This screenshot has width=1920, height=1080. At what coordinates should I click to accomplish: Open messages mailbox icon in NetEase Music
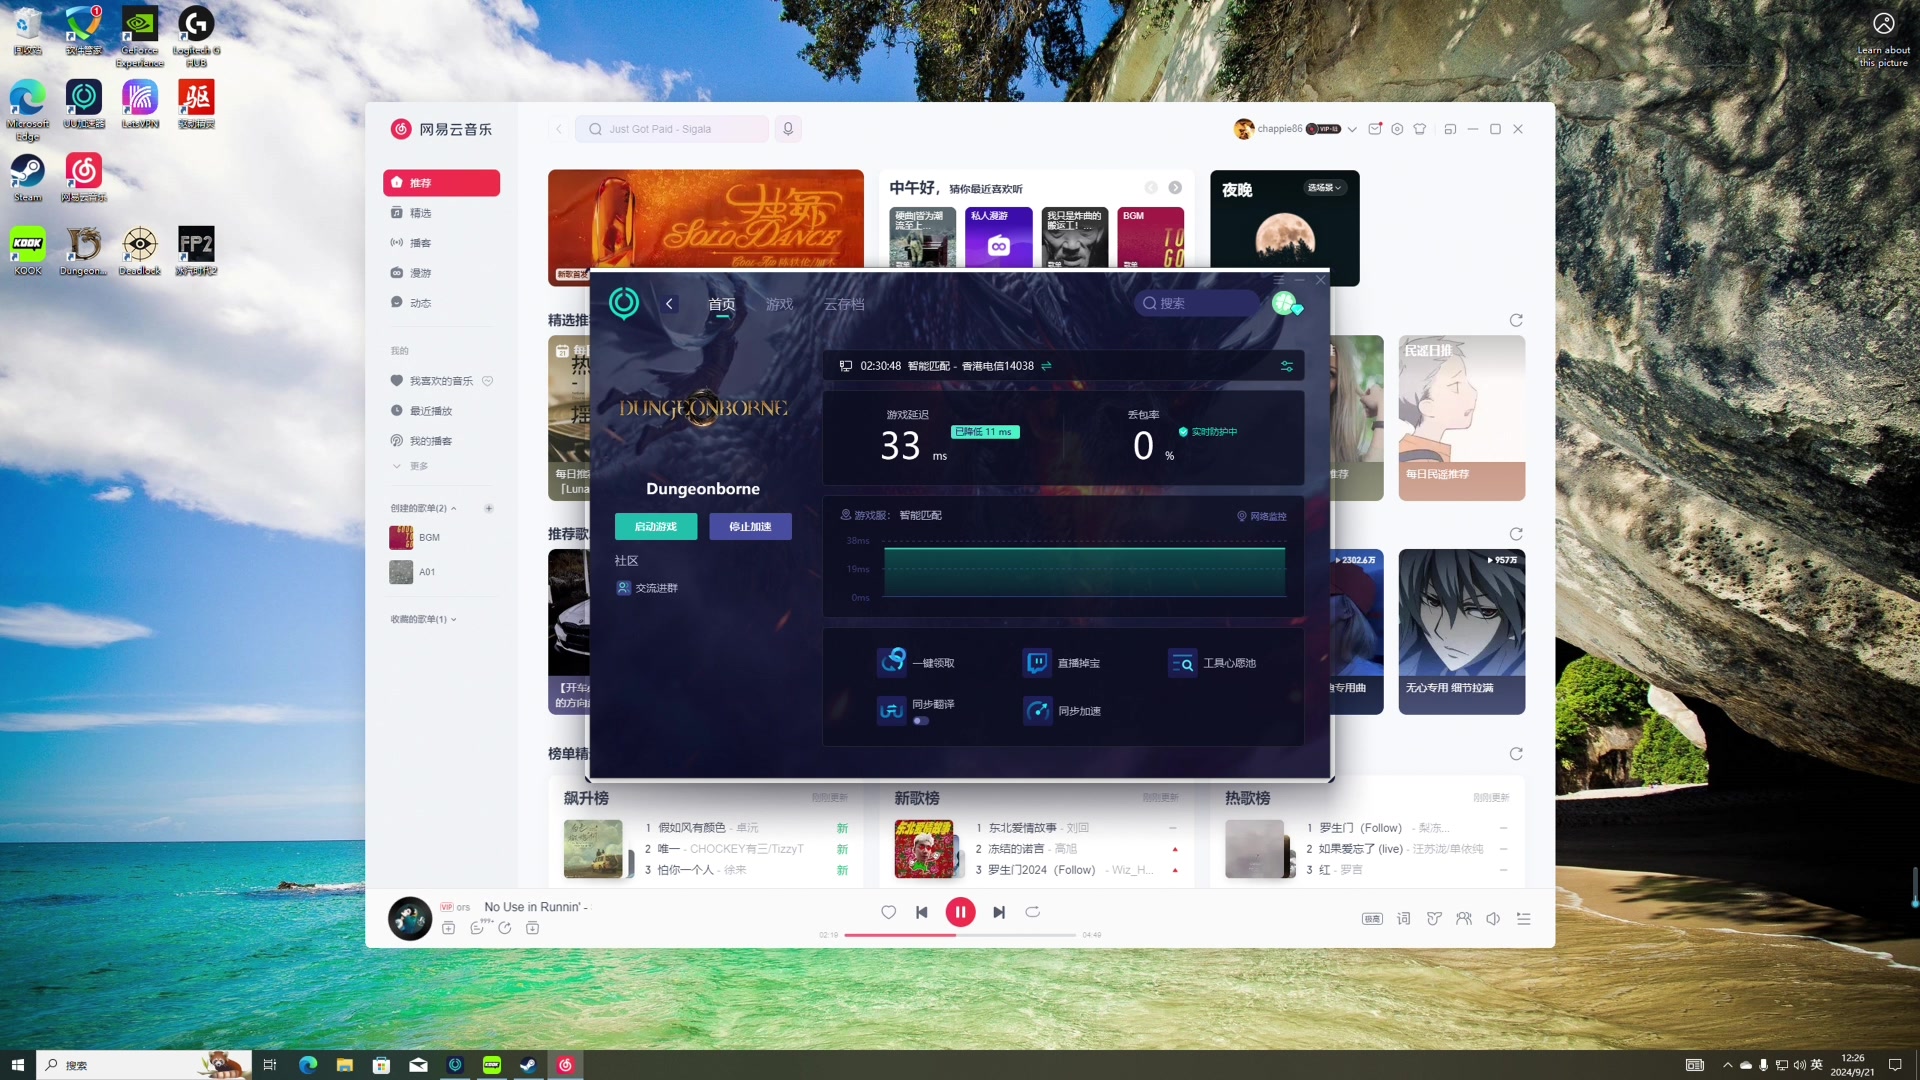point(1375,129)
